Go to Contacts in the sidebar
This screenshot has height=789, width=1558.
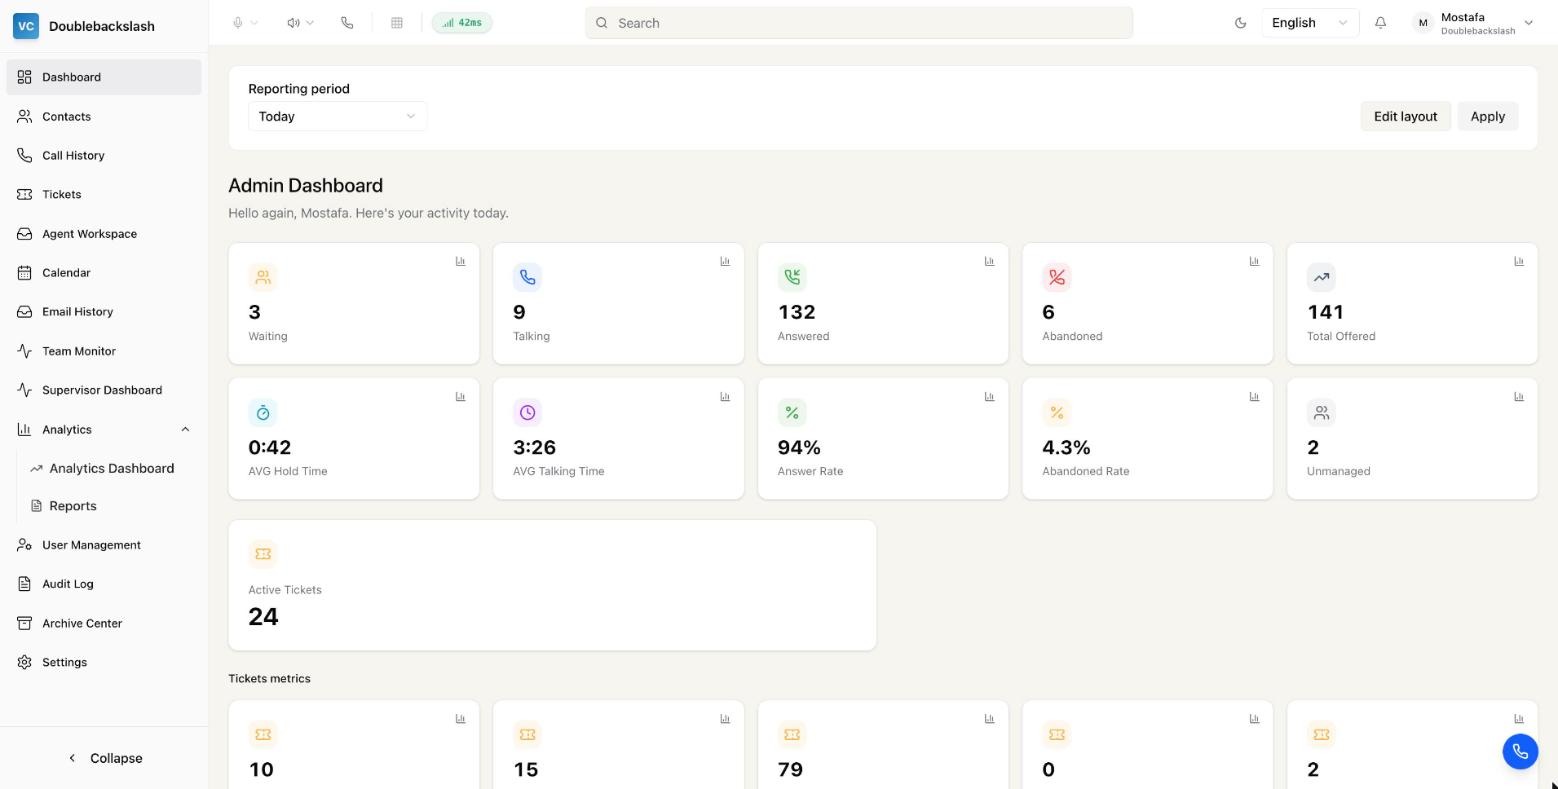pyautogui.click(x=104, y=116)
